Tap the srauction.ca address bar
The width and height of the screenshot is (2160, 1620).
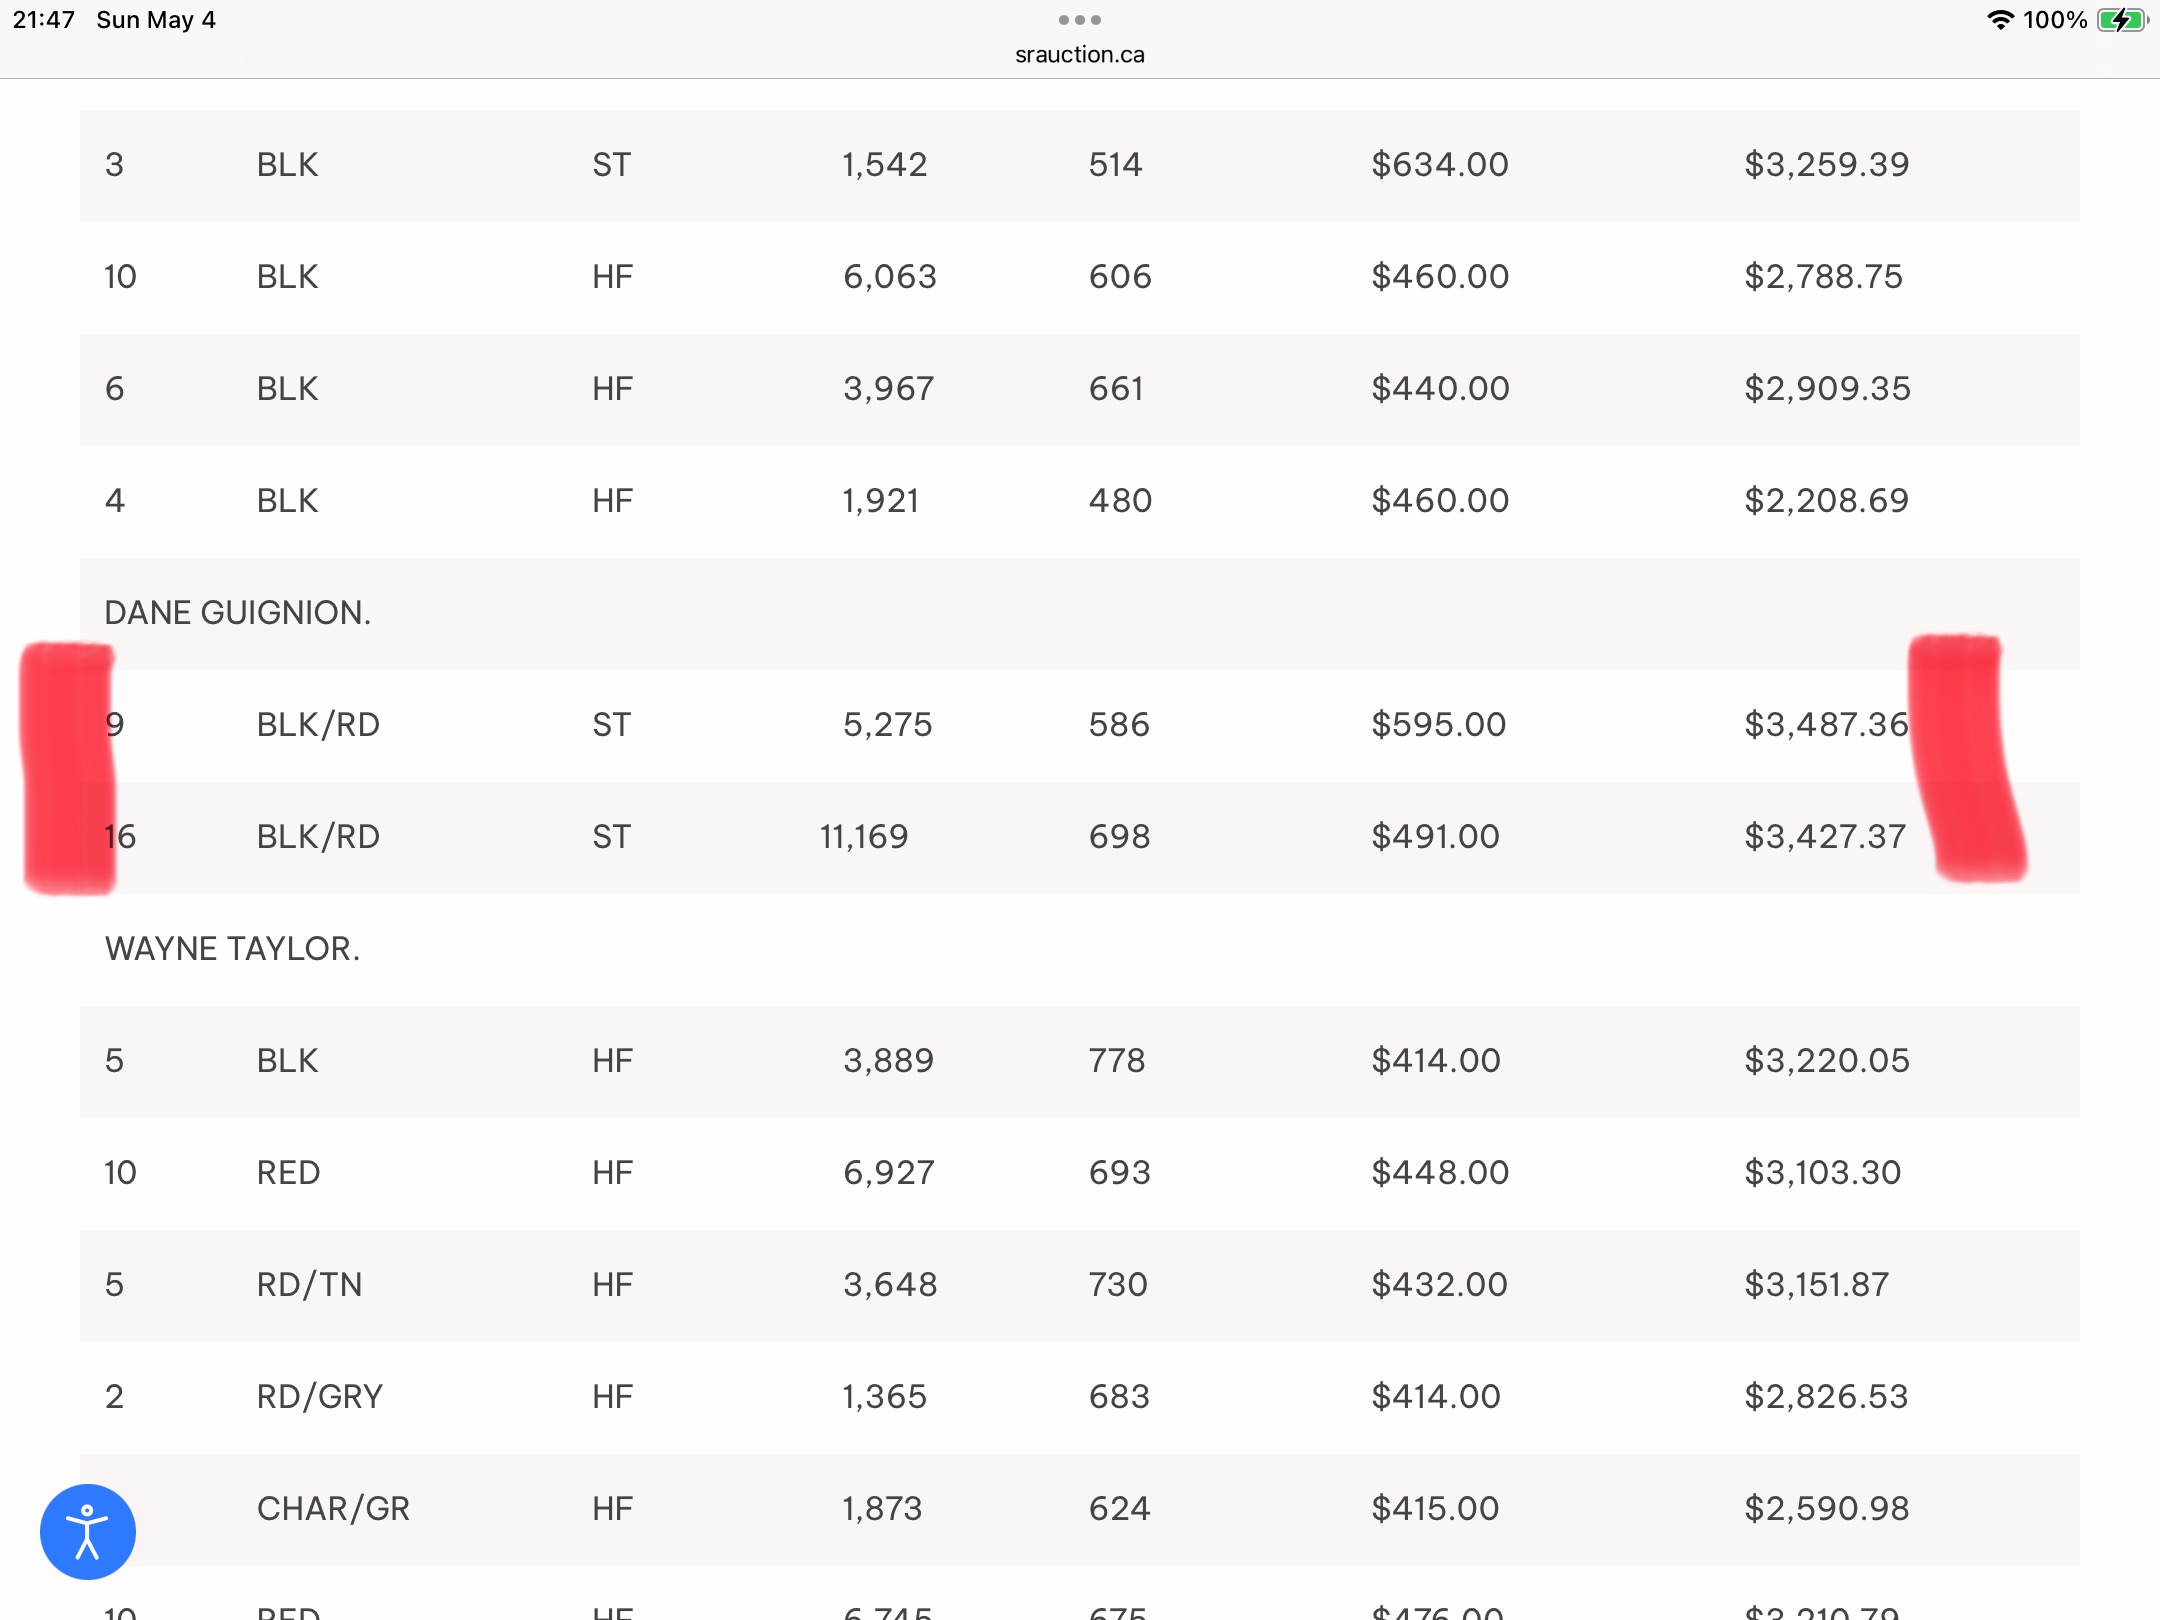(1080, 55)
